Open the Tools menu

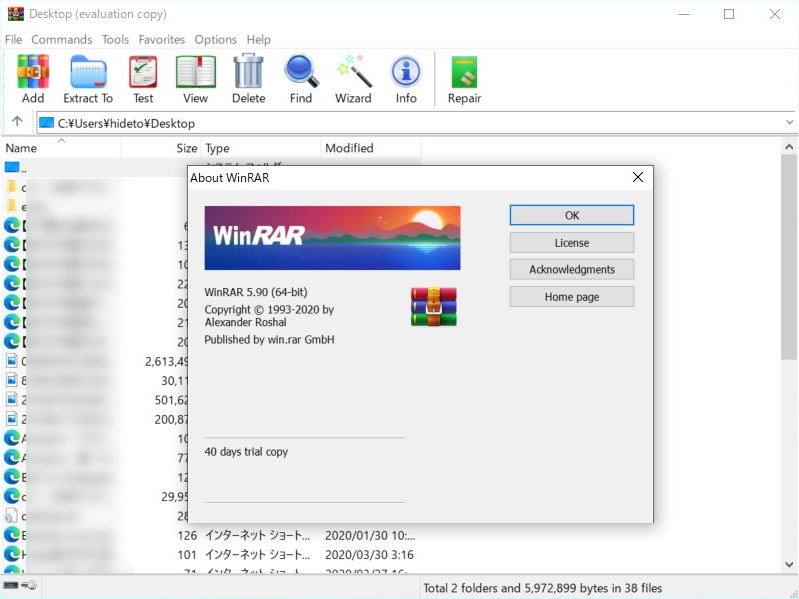tap(115, 40)
